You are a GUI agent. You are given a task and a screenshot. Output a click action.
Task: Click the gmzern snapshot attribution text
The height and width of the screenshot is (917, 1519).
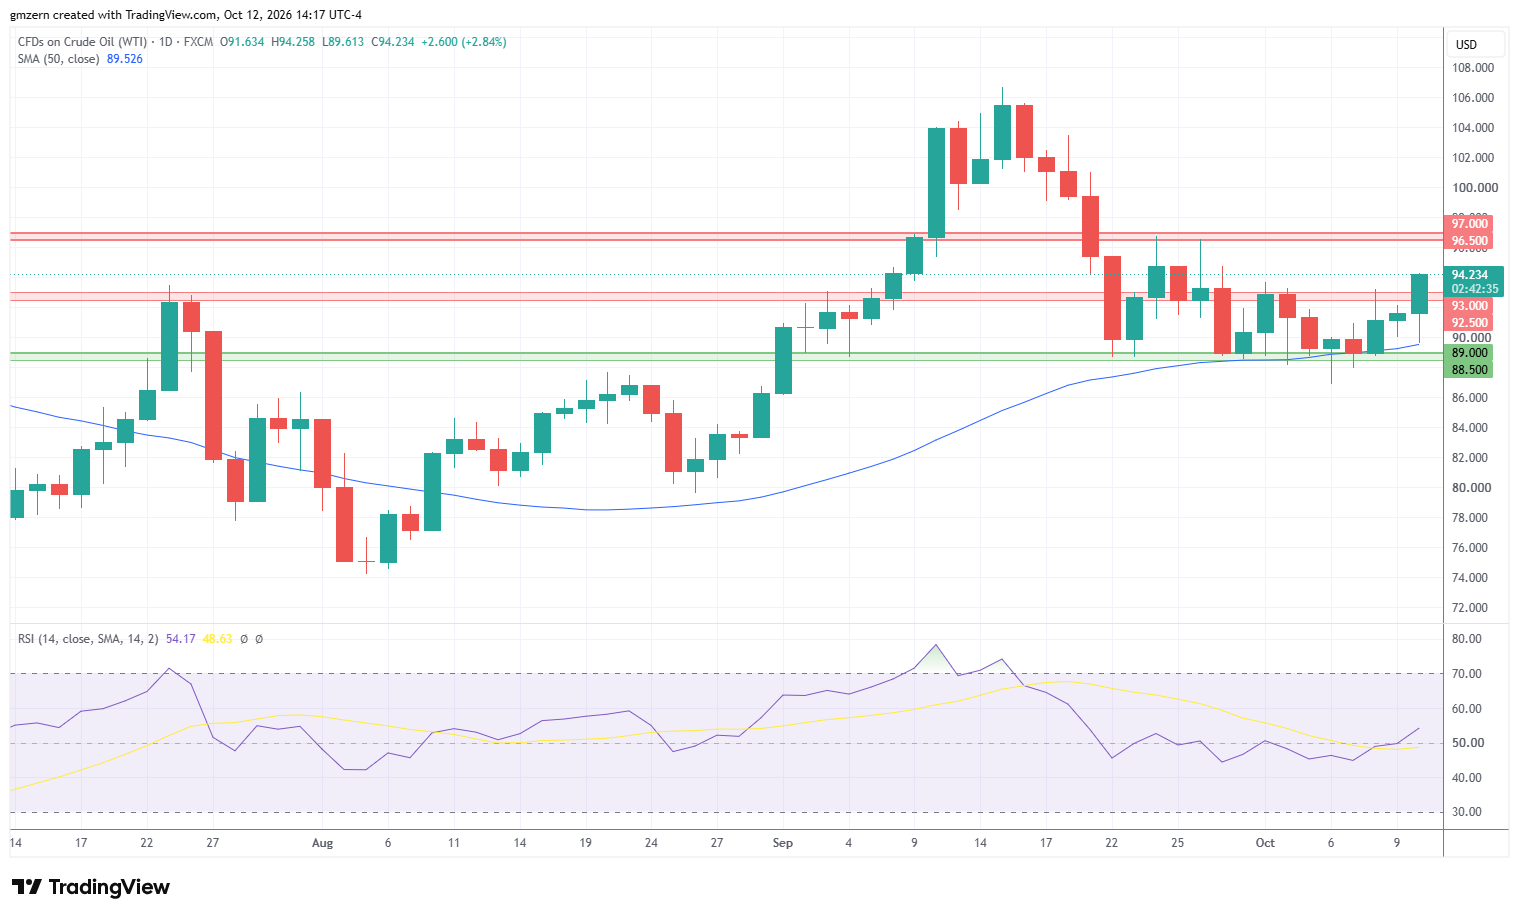[186, 15]
